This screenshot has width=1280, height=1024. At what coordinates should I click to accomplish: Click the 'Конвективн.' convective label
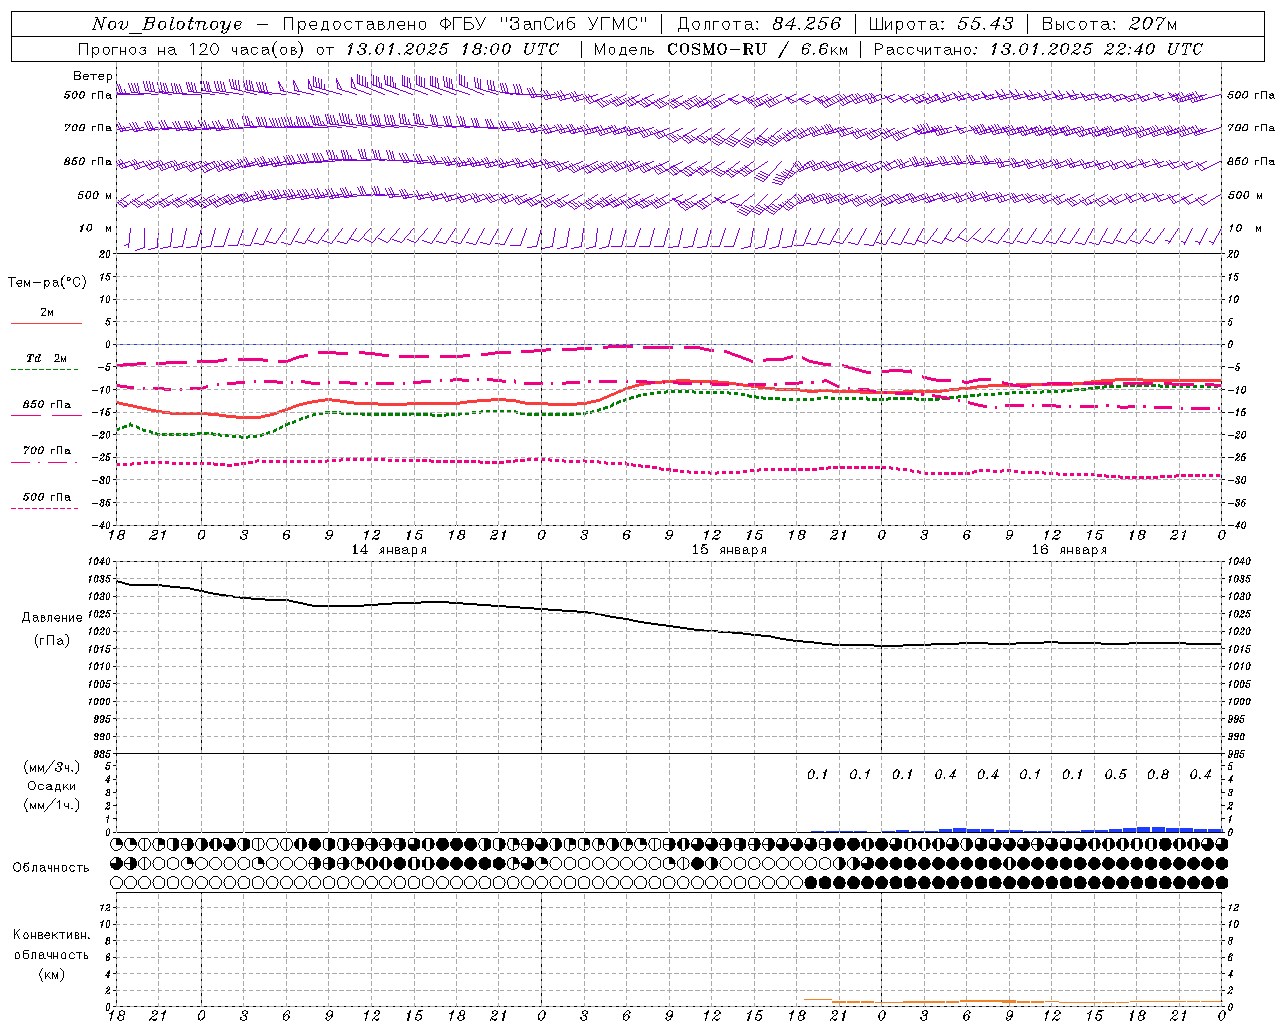coord(51,935)
